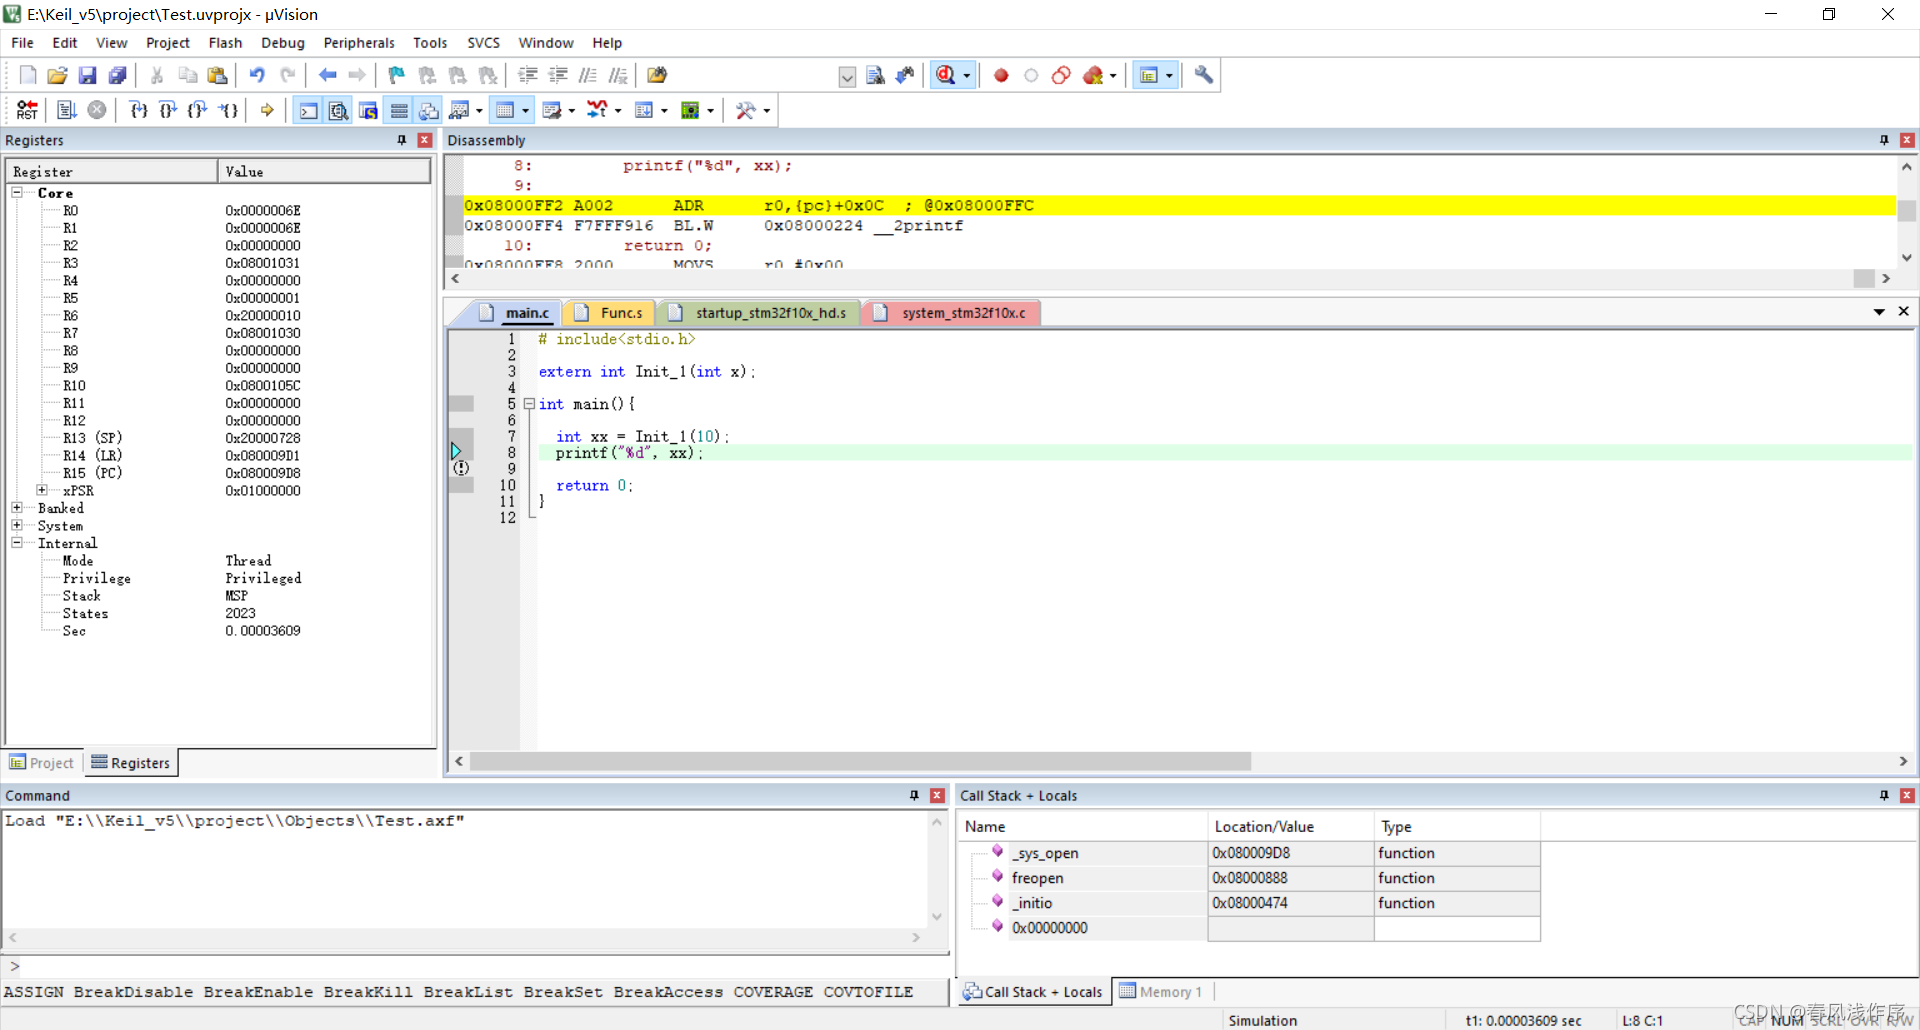This screenshot has width=1920, height=1030.
Task: Open the Toolbox dropdown arrow
Action: point(767,111)
